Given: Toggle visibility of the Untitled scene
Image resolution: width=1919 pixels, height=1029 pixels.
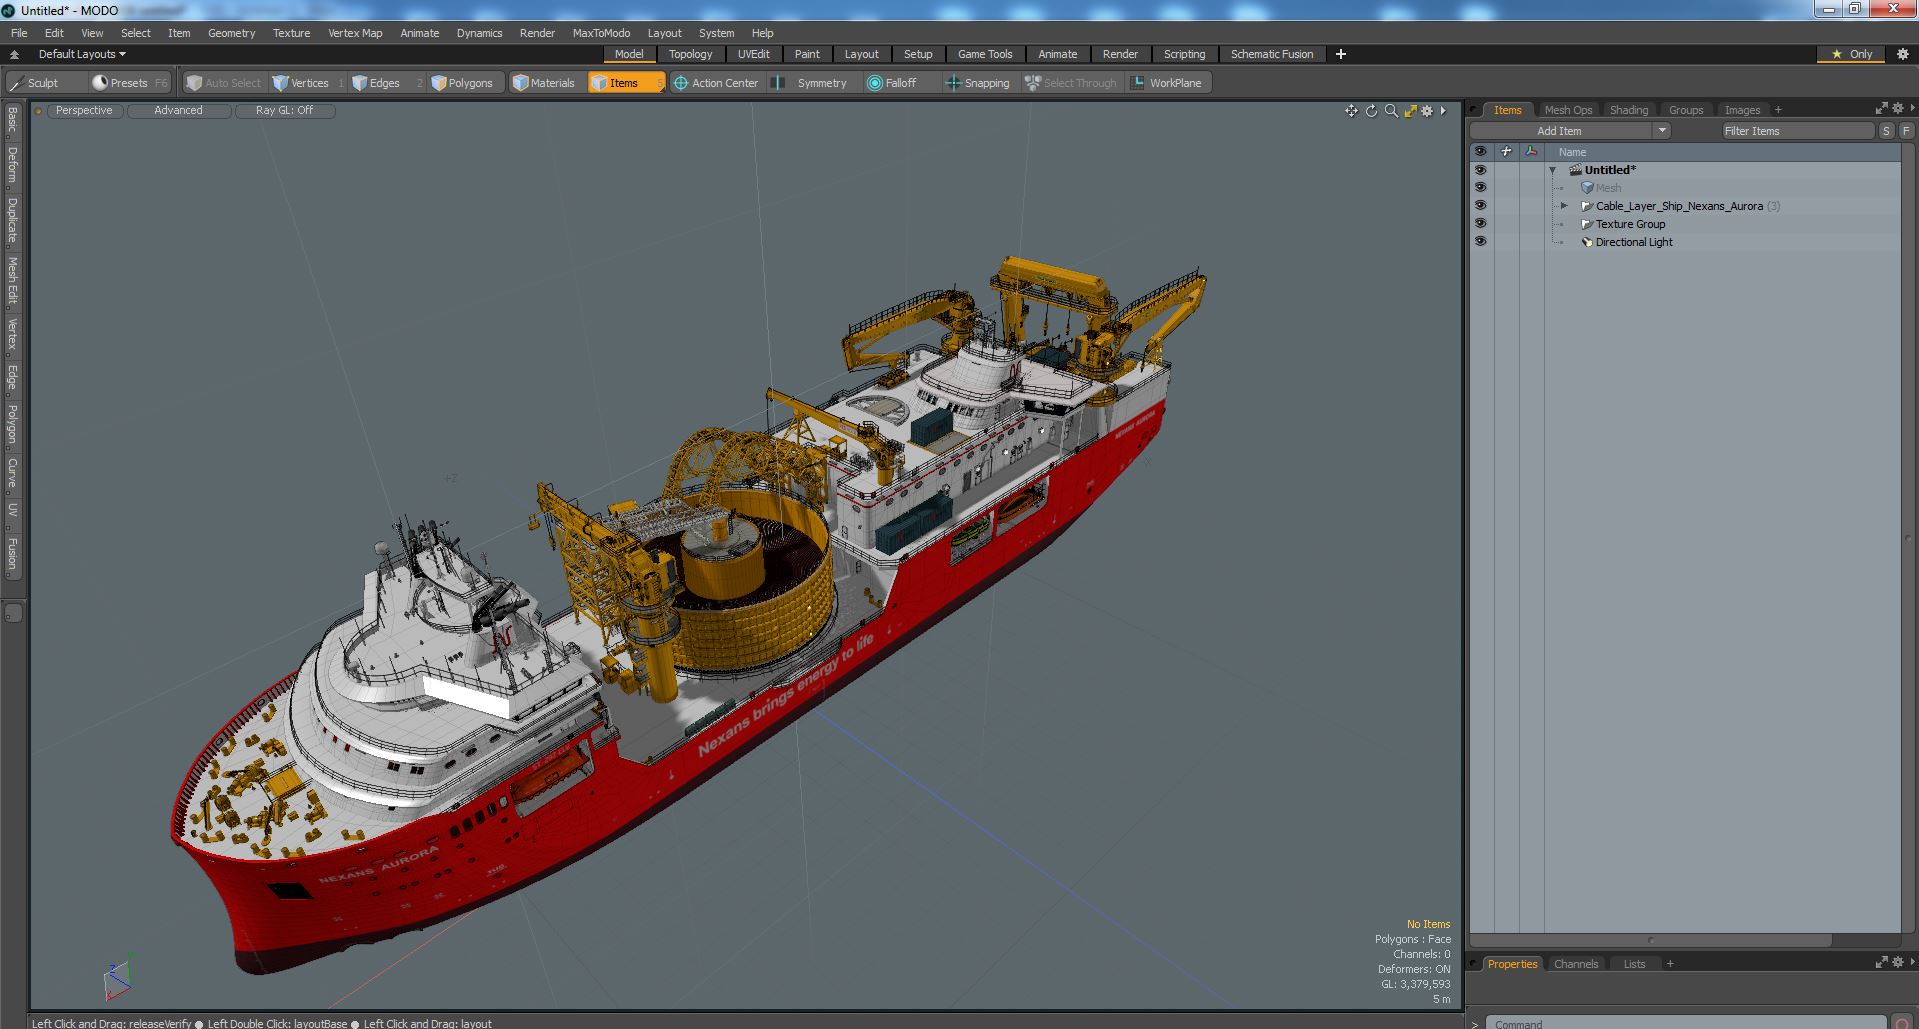Looking at the screenshot, I should pyautogui.click(x=1480, y=170).
